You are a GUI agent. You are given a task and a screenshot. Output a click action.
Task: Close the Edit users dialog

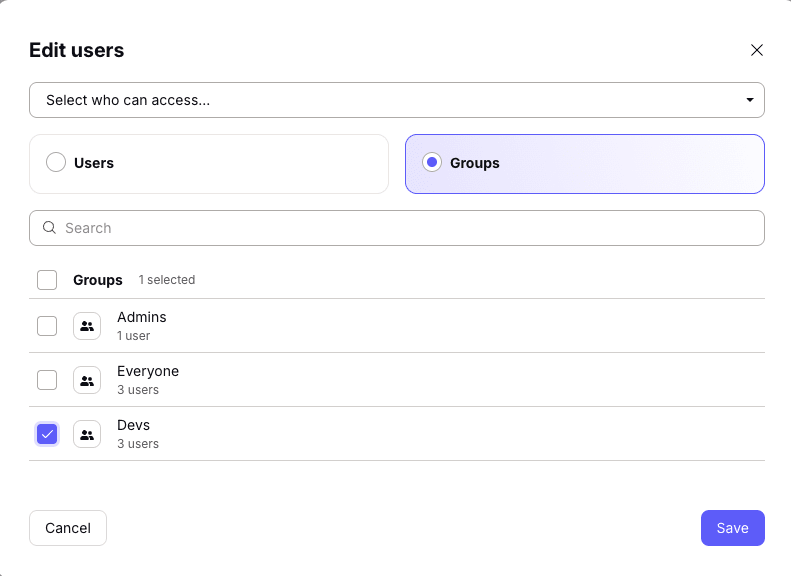756,50
